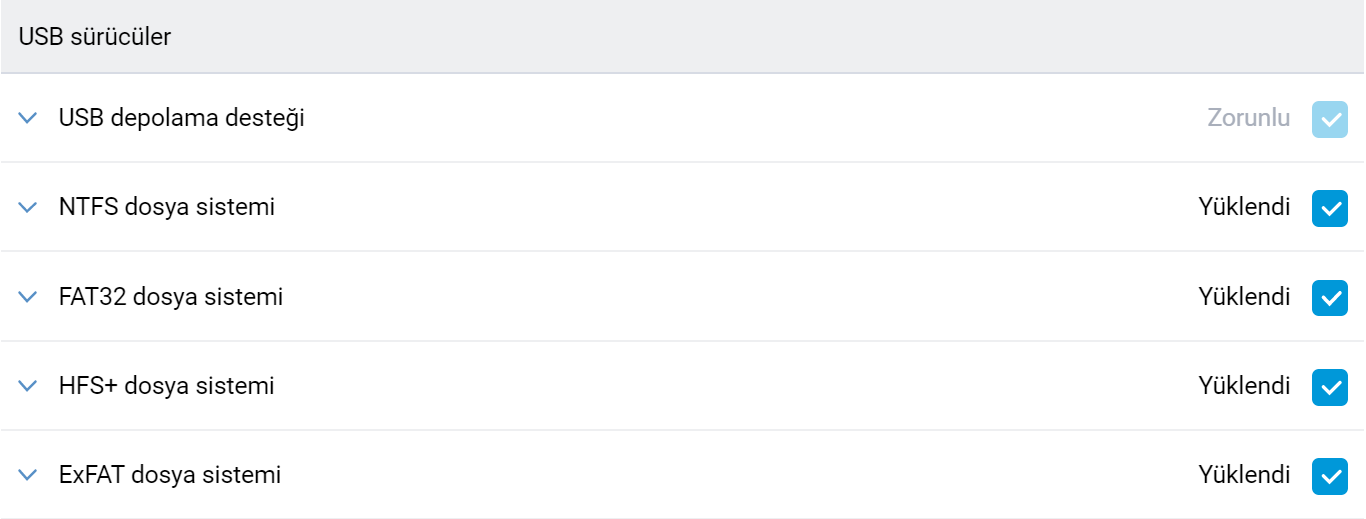
Task: Expand FAT32 dosya sistemi details
Action: pos(28,297)
